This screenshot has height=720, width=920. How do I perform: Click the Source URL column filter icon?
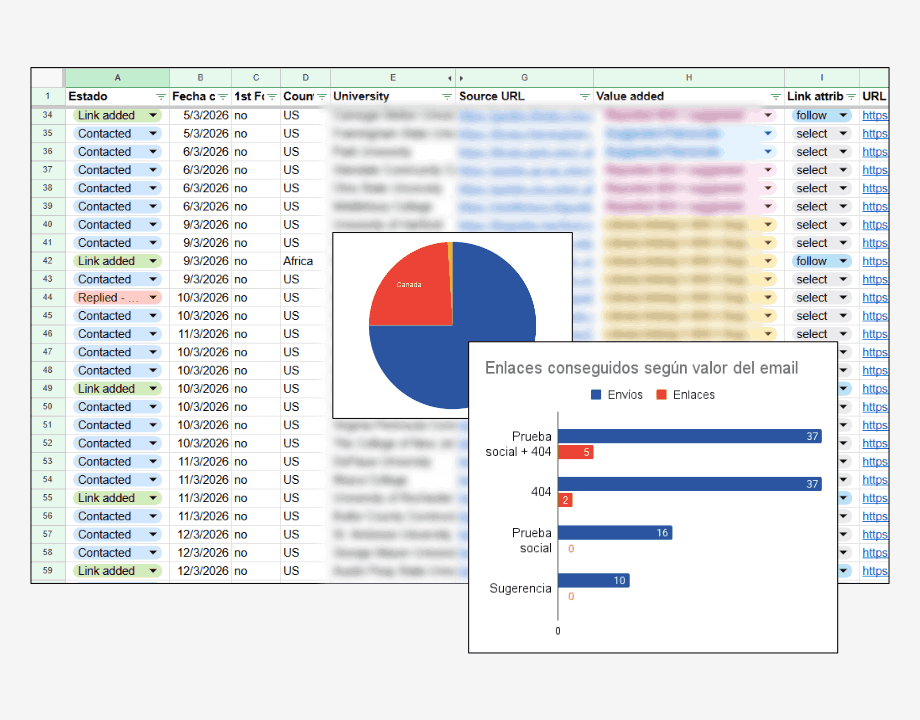click(x=585, y=97)
